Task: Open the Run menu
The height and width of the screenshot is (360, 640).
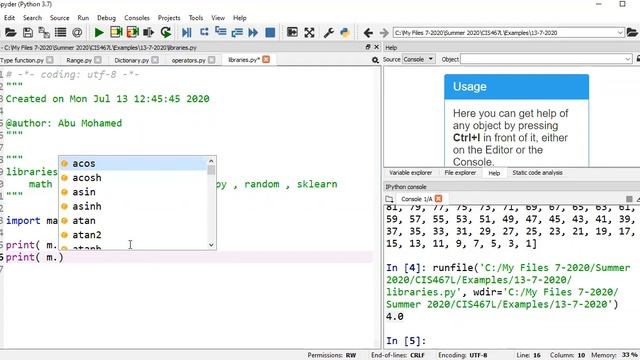Action: [83, 18]
